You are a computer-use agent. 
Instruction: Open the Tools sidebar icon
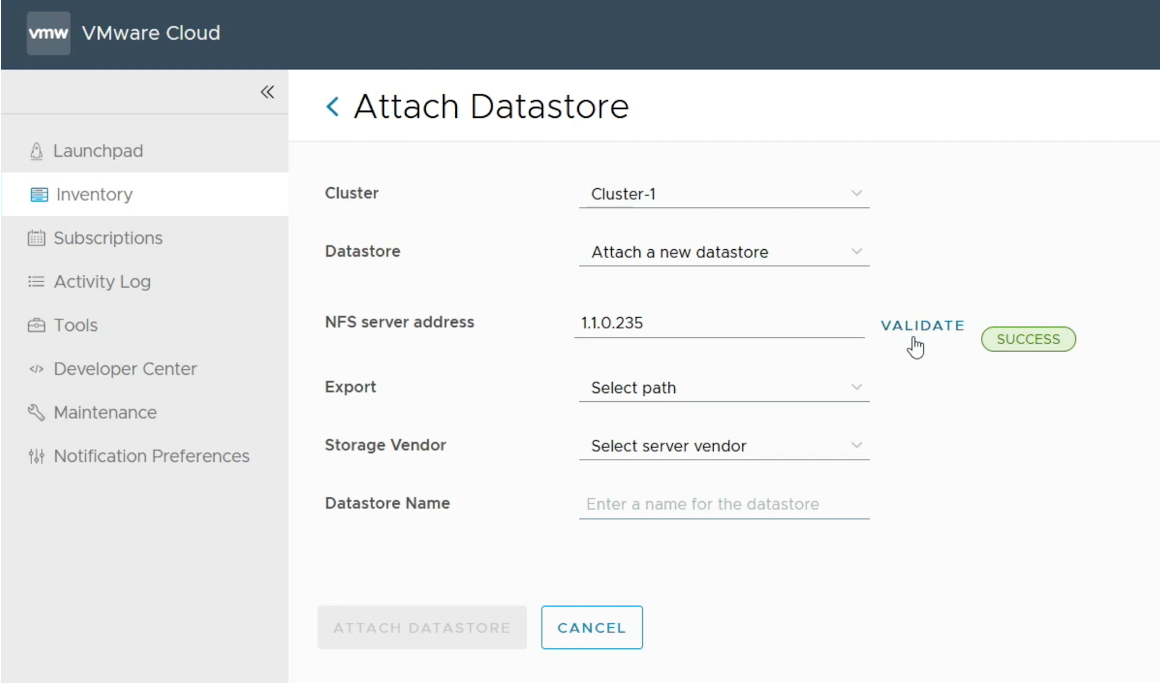[37, 325]
